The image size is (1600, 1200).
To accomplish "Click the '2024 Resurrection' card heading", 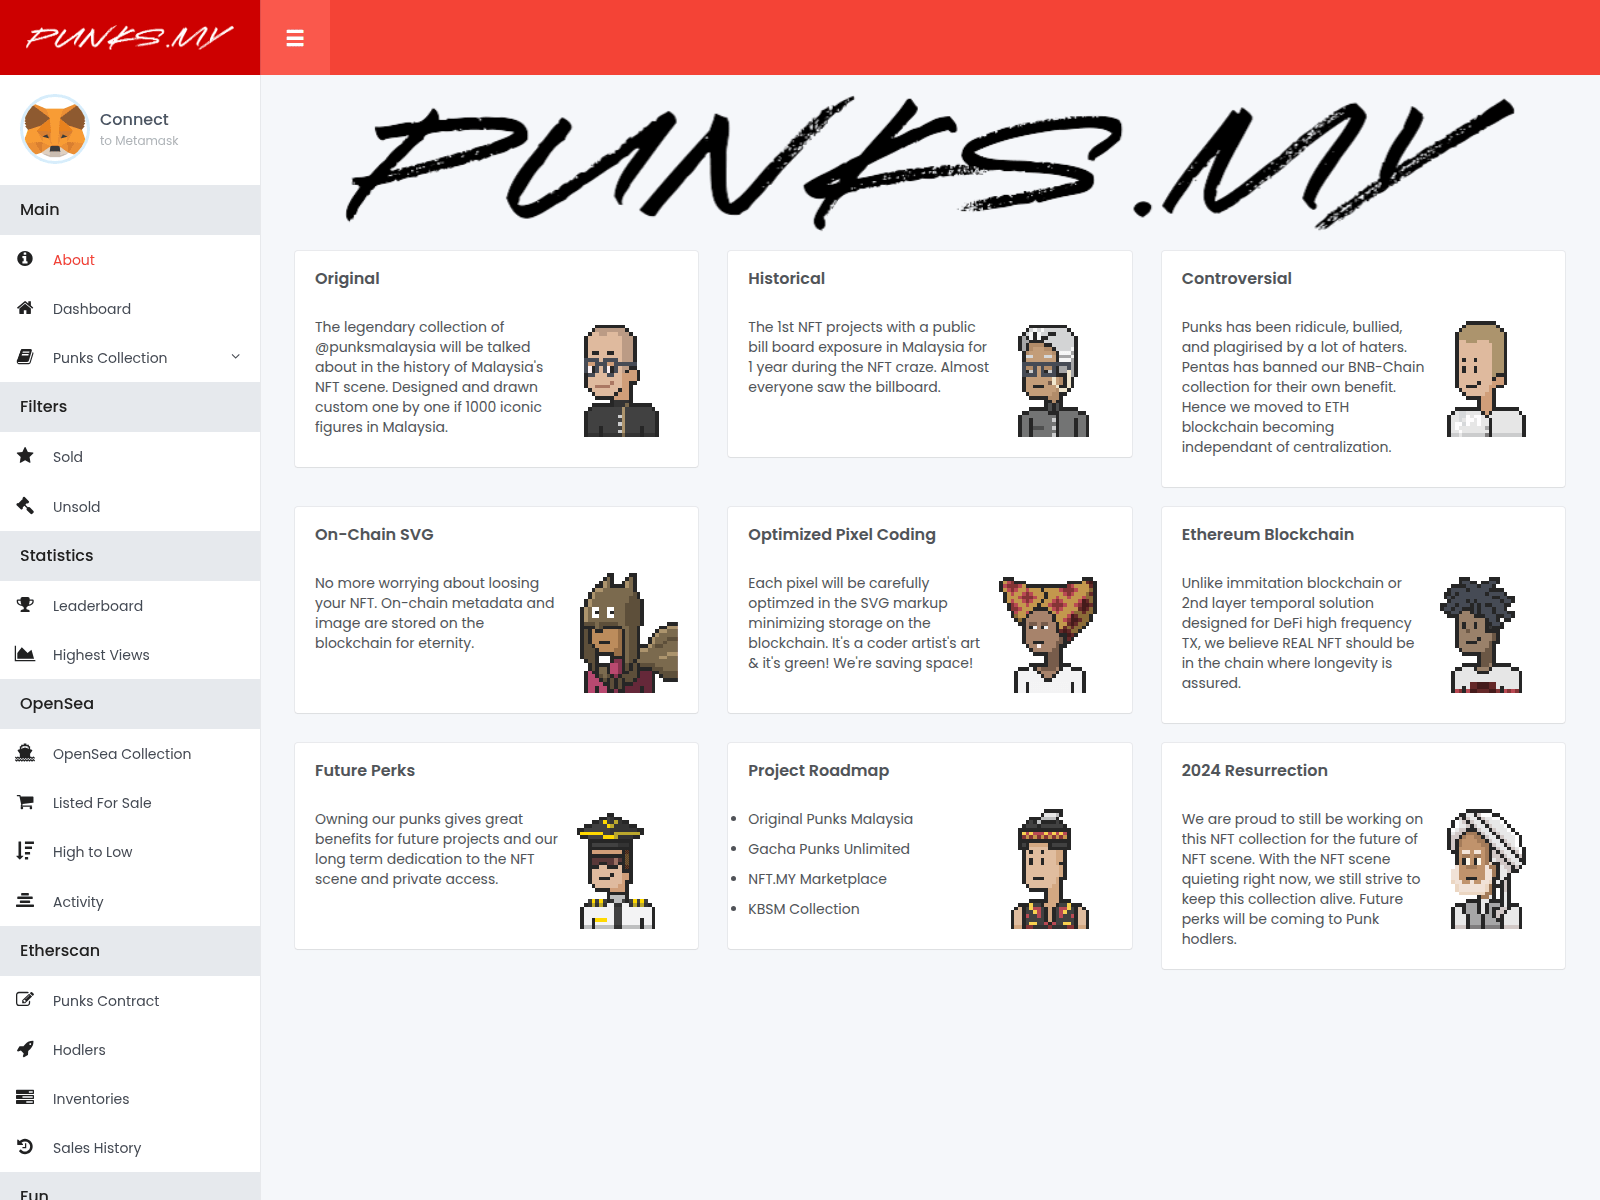I will point(1255,770).
